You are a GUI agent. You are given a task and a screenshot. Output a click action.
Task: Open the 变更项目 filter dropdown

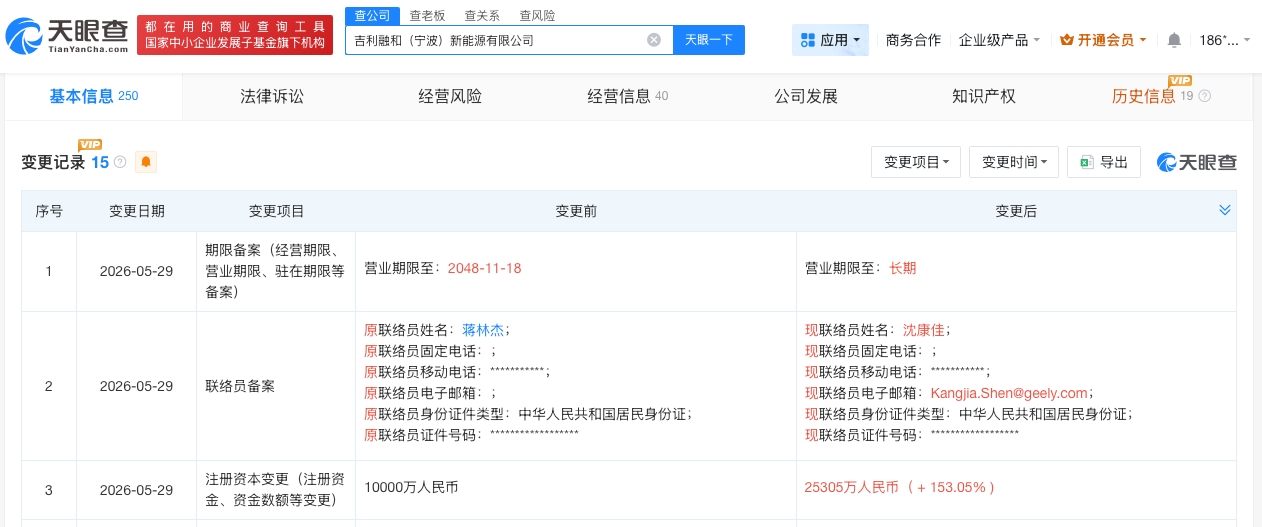click(x=916, y=162)
